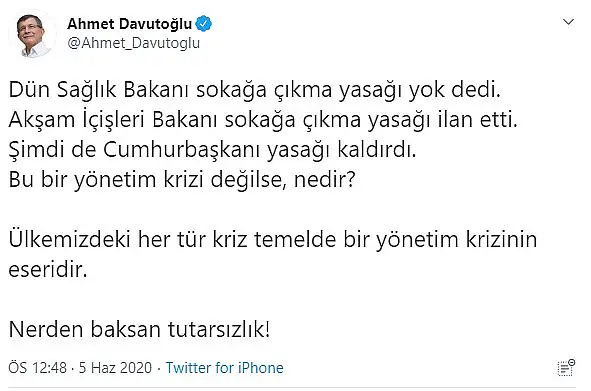Image resolution: width=591 pixels, height=391 pixels.
Task: Click the line starting with Akşam İçişleri Bakanı
Action: [x=263, y=121]
